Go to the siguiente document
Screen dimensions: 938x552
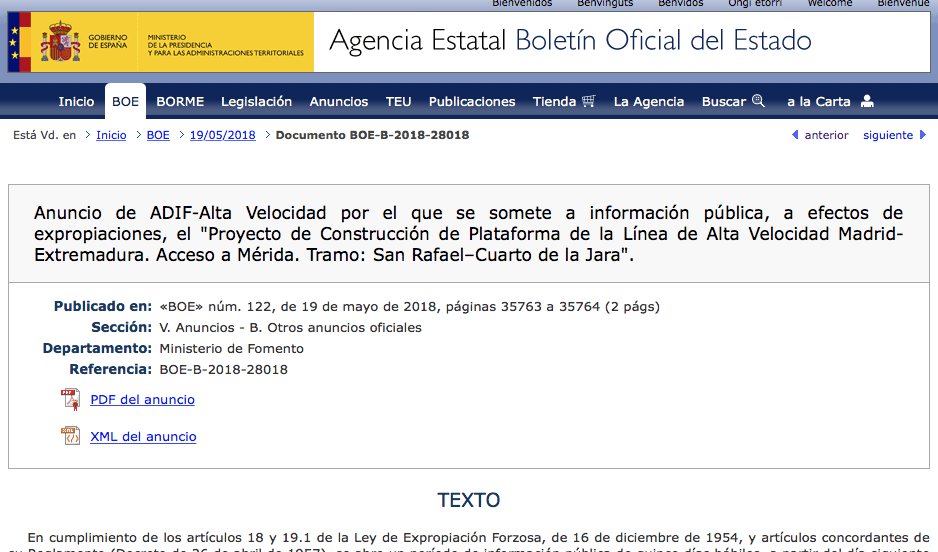(888, 135)
